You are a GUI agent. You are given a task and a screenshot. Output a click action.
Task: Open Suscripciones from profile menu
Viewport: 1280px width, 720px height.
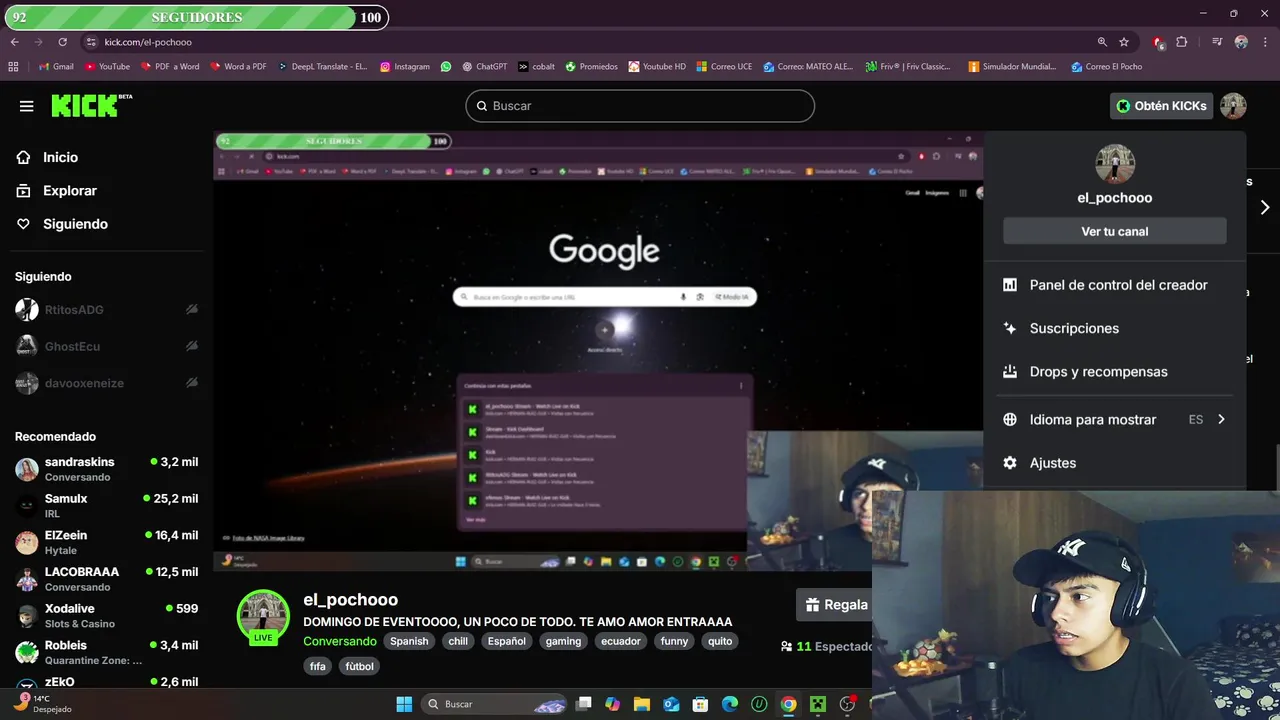pyautogui.click(x=1074, y=328)
